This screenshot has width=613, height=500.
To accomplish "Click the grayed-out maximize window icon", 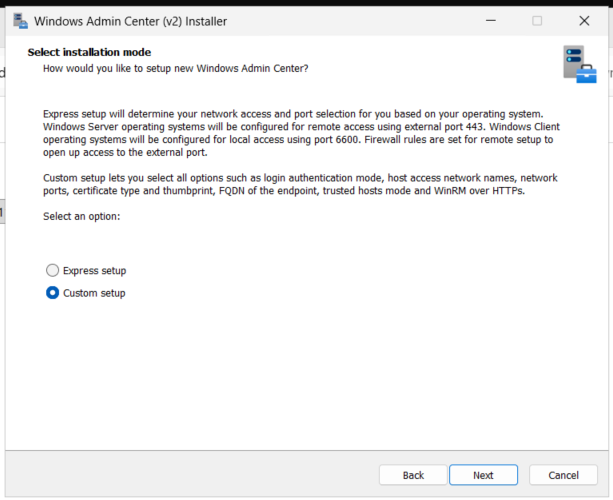I will click(x=537, y=21).
